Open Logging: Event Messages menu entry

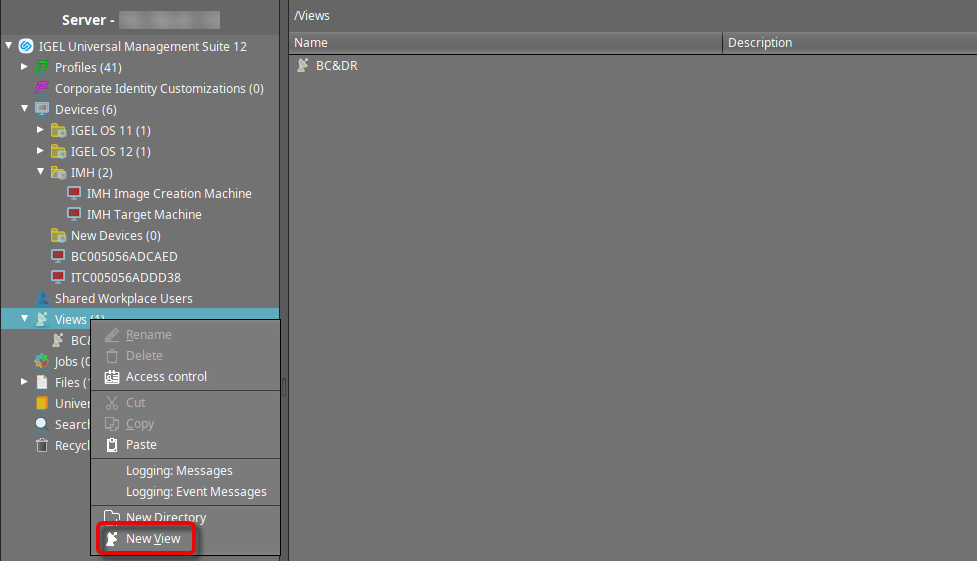pyautogui.click(x=196, y=492)
